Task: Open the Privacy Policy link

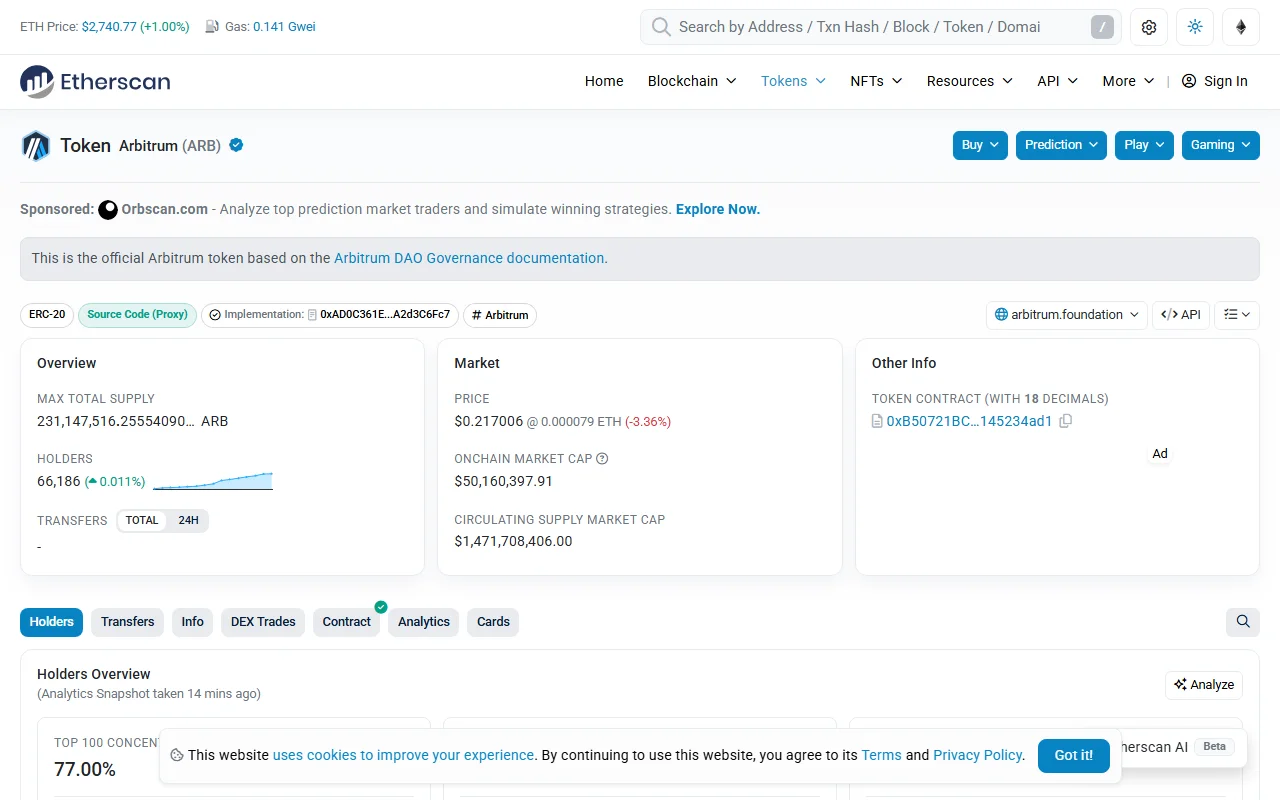Action: (978, 755)
